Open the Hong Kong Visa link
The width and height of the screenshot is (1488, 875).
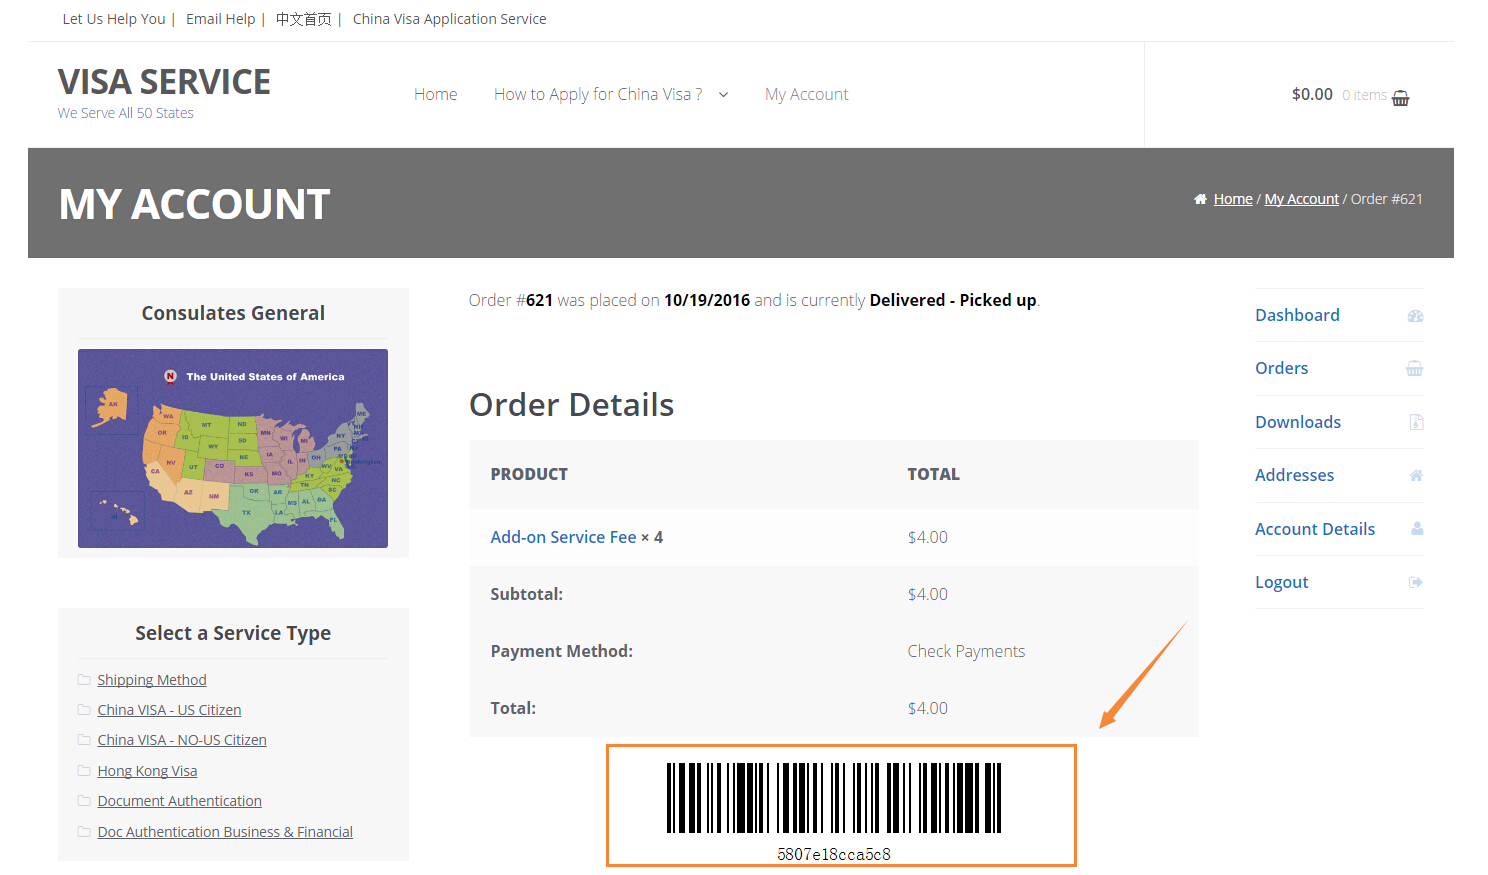[x=147, y=771]
